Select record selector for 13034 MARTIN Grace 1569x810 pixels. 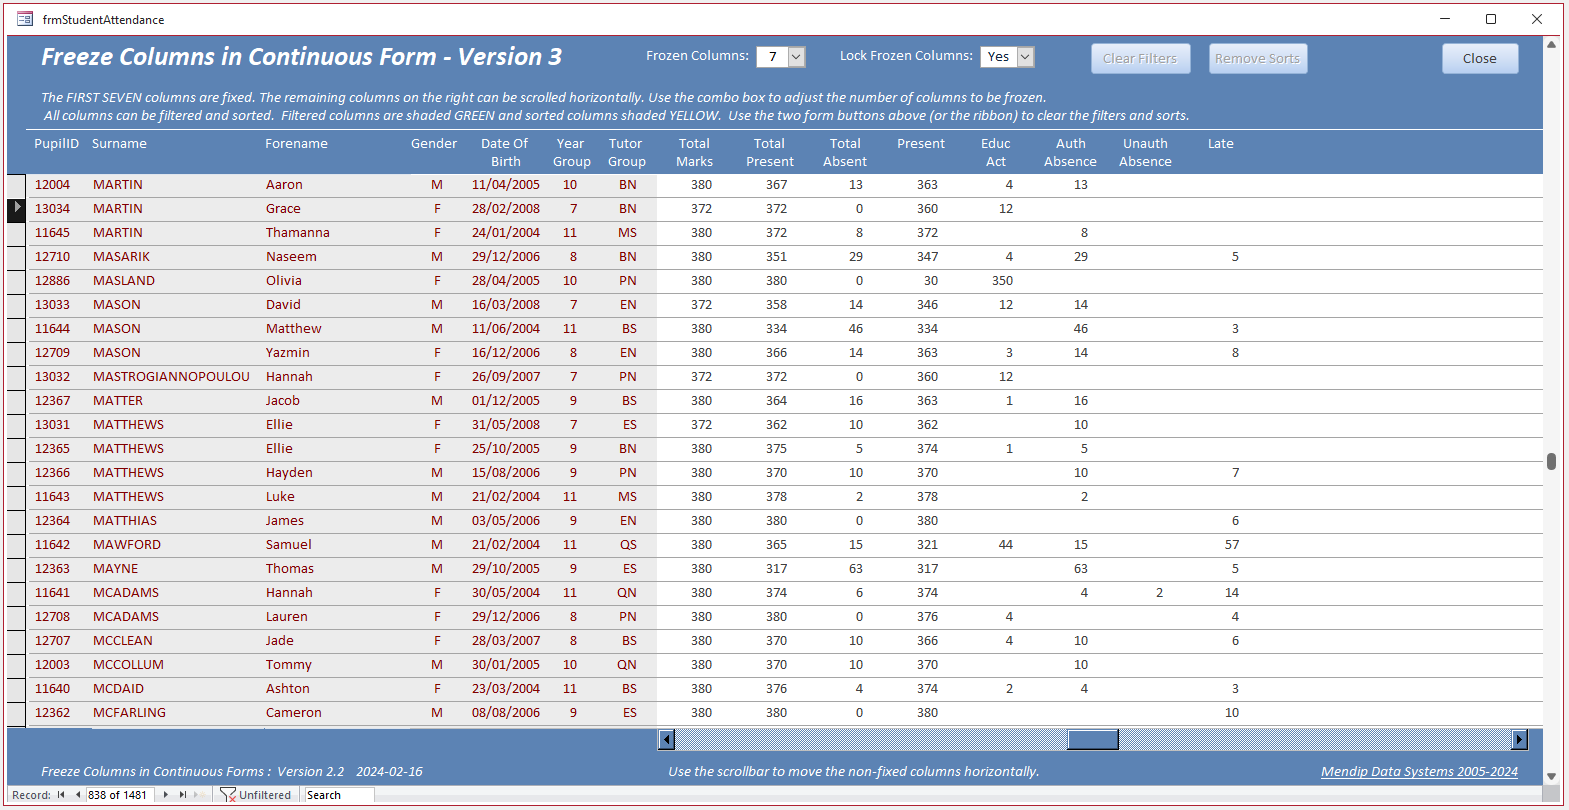point(17,209)
